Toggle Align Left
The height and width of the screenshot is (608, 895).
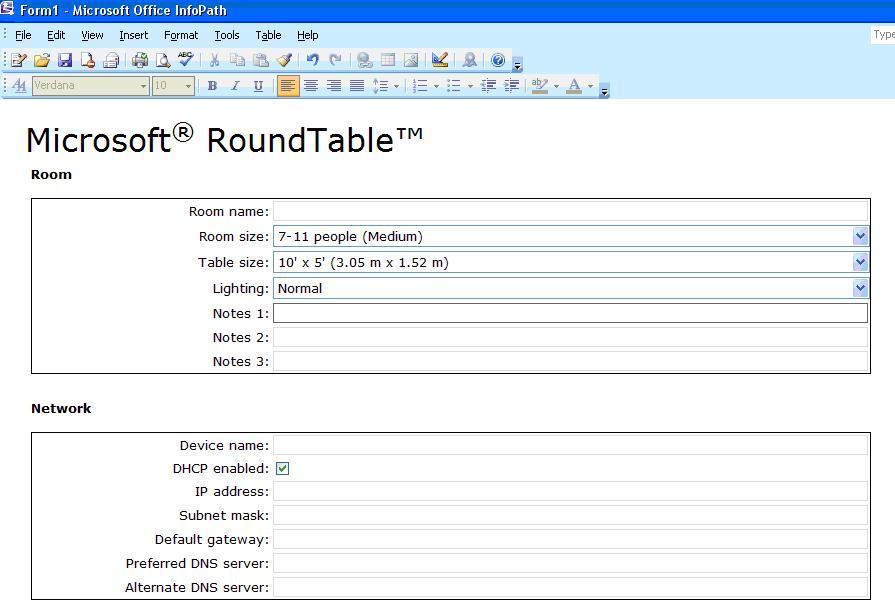click(x=288, y=86)
